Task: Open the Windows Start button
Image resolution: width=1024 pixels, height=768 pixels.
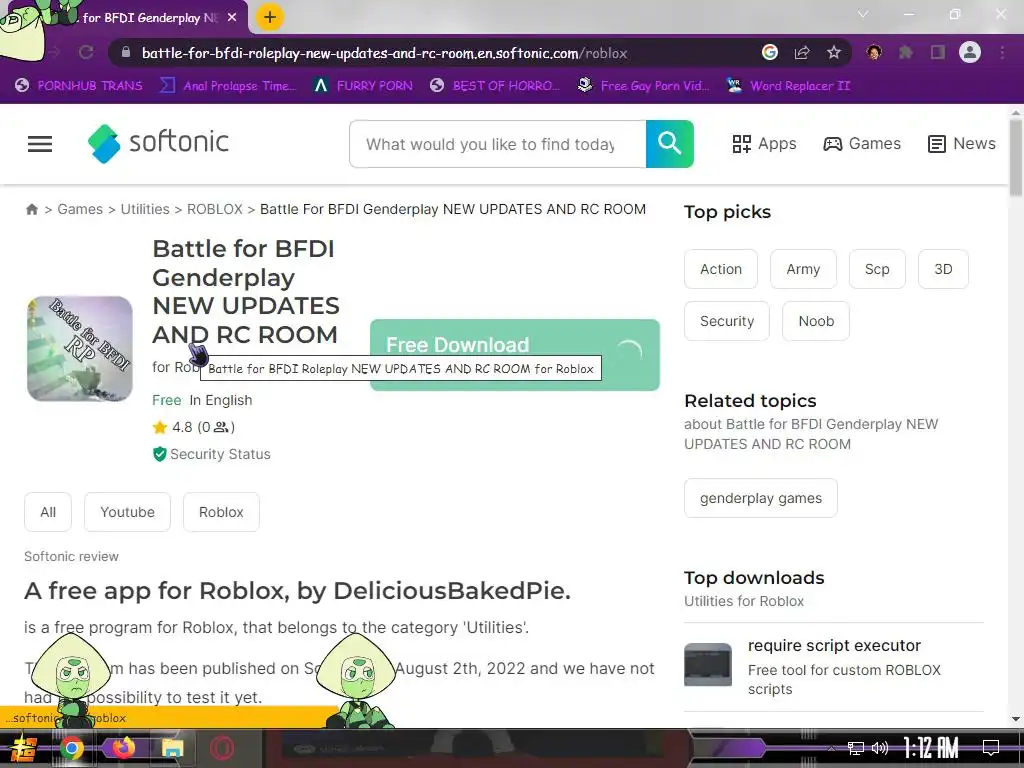Action: [24, 748]
